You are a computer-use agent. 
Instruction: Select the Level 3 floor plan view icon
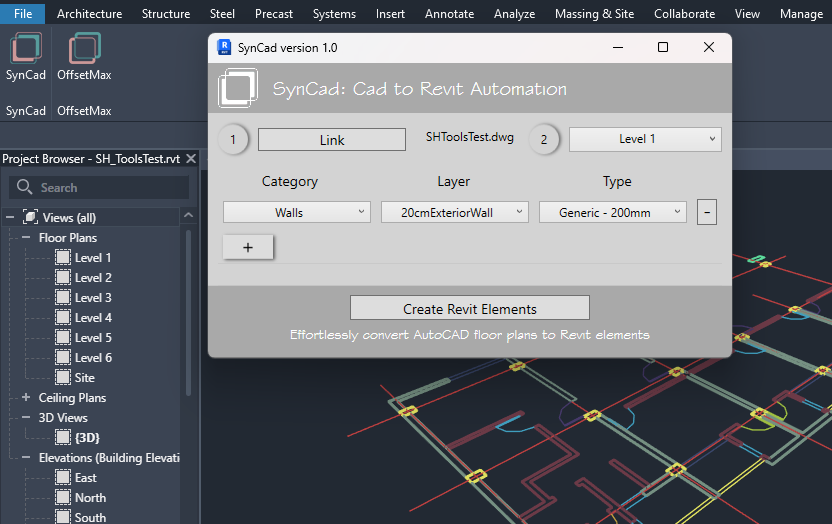[x=63, y=298]
